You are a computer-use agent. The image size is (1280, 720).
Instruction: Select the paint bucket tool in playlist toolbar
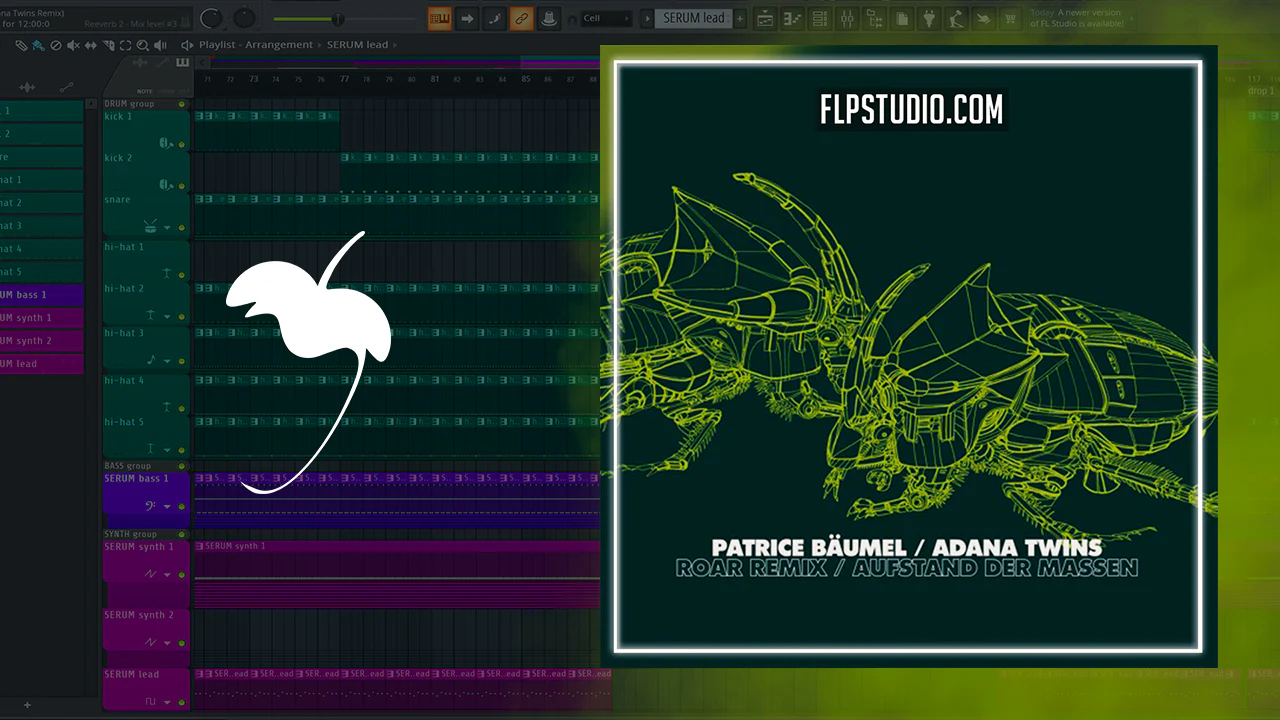[x=38, y=45]
